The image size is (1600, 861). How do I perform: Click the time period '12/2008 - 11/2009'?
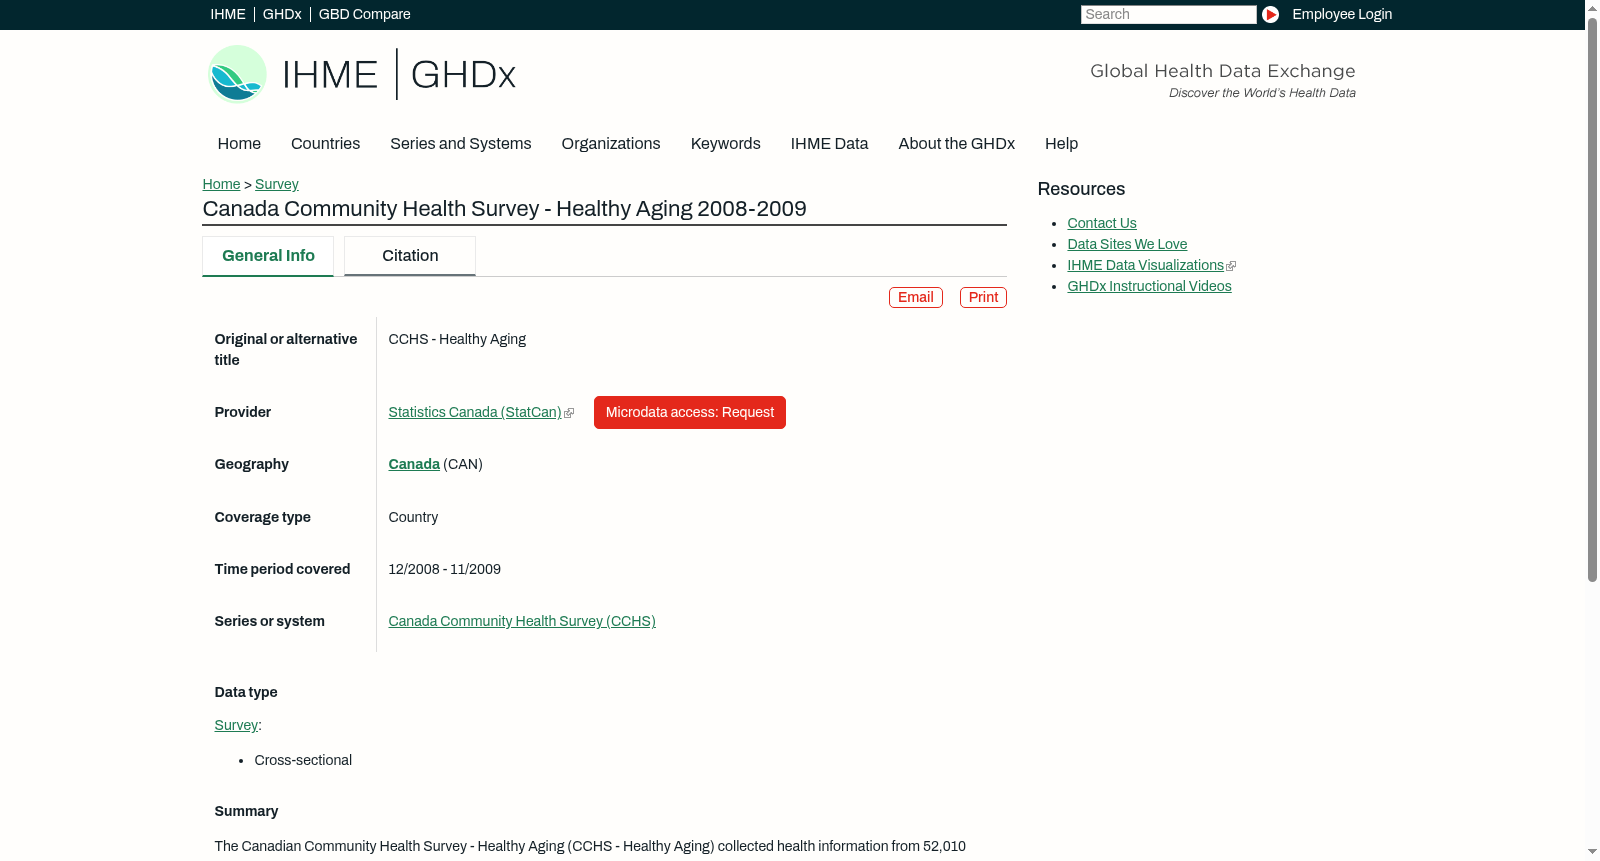[x=445, y=569]
